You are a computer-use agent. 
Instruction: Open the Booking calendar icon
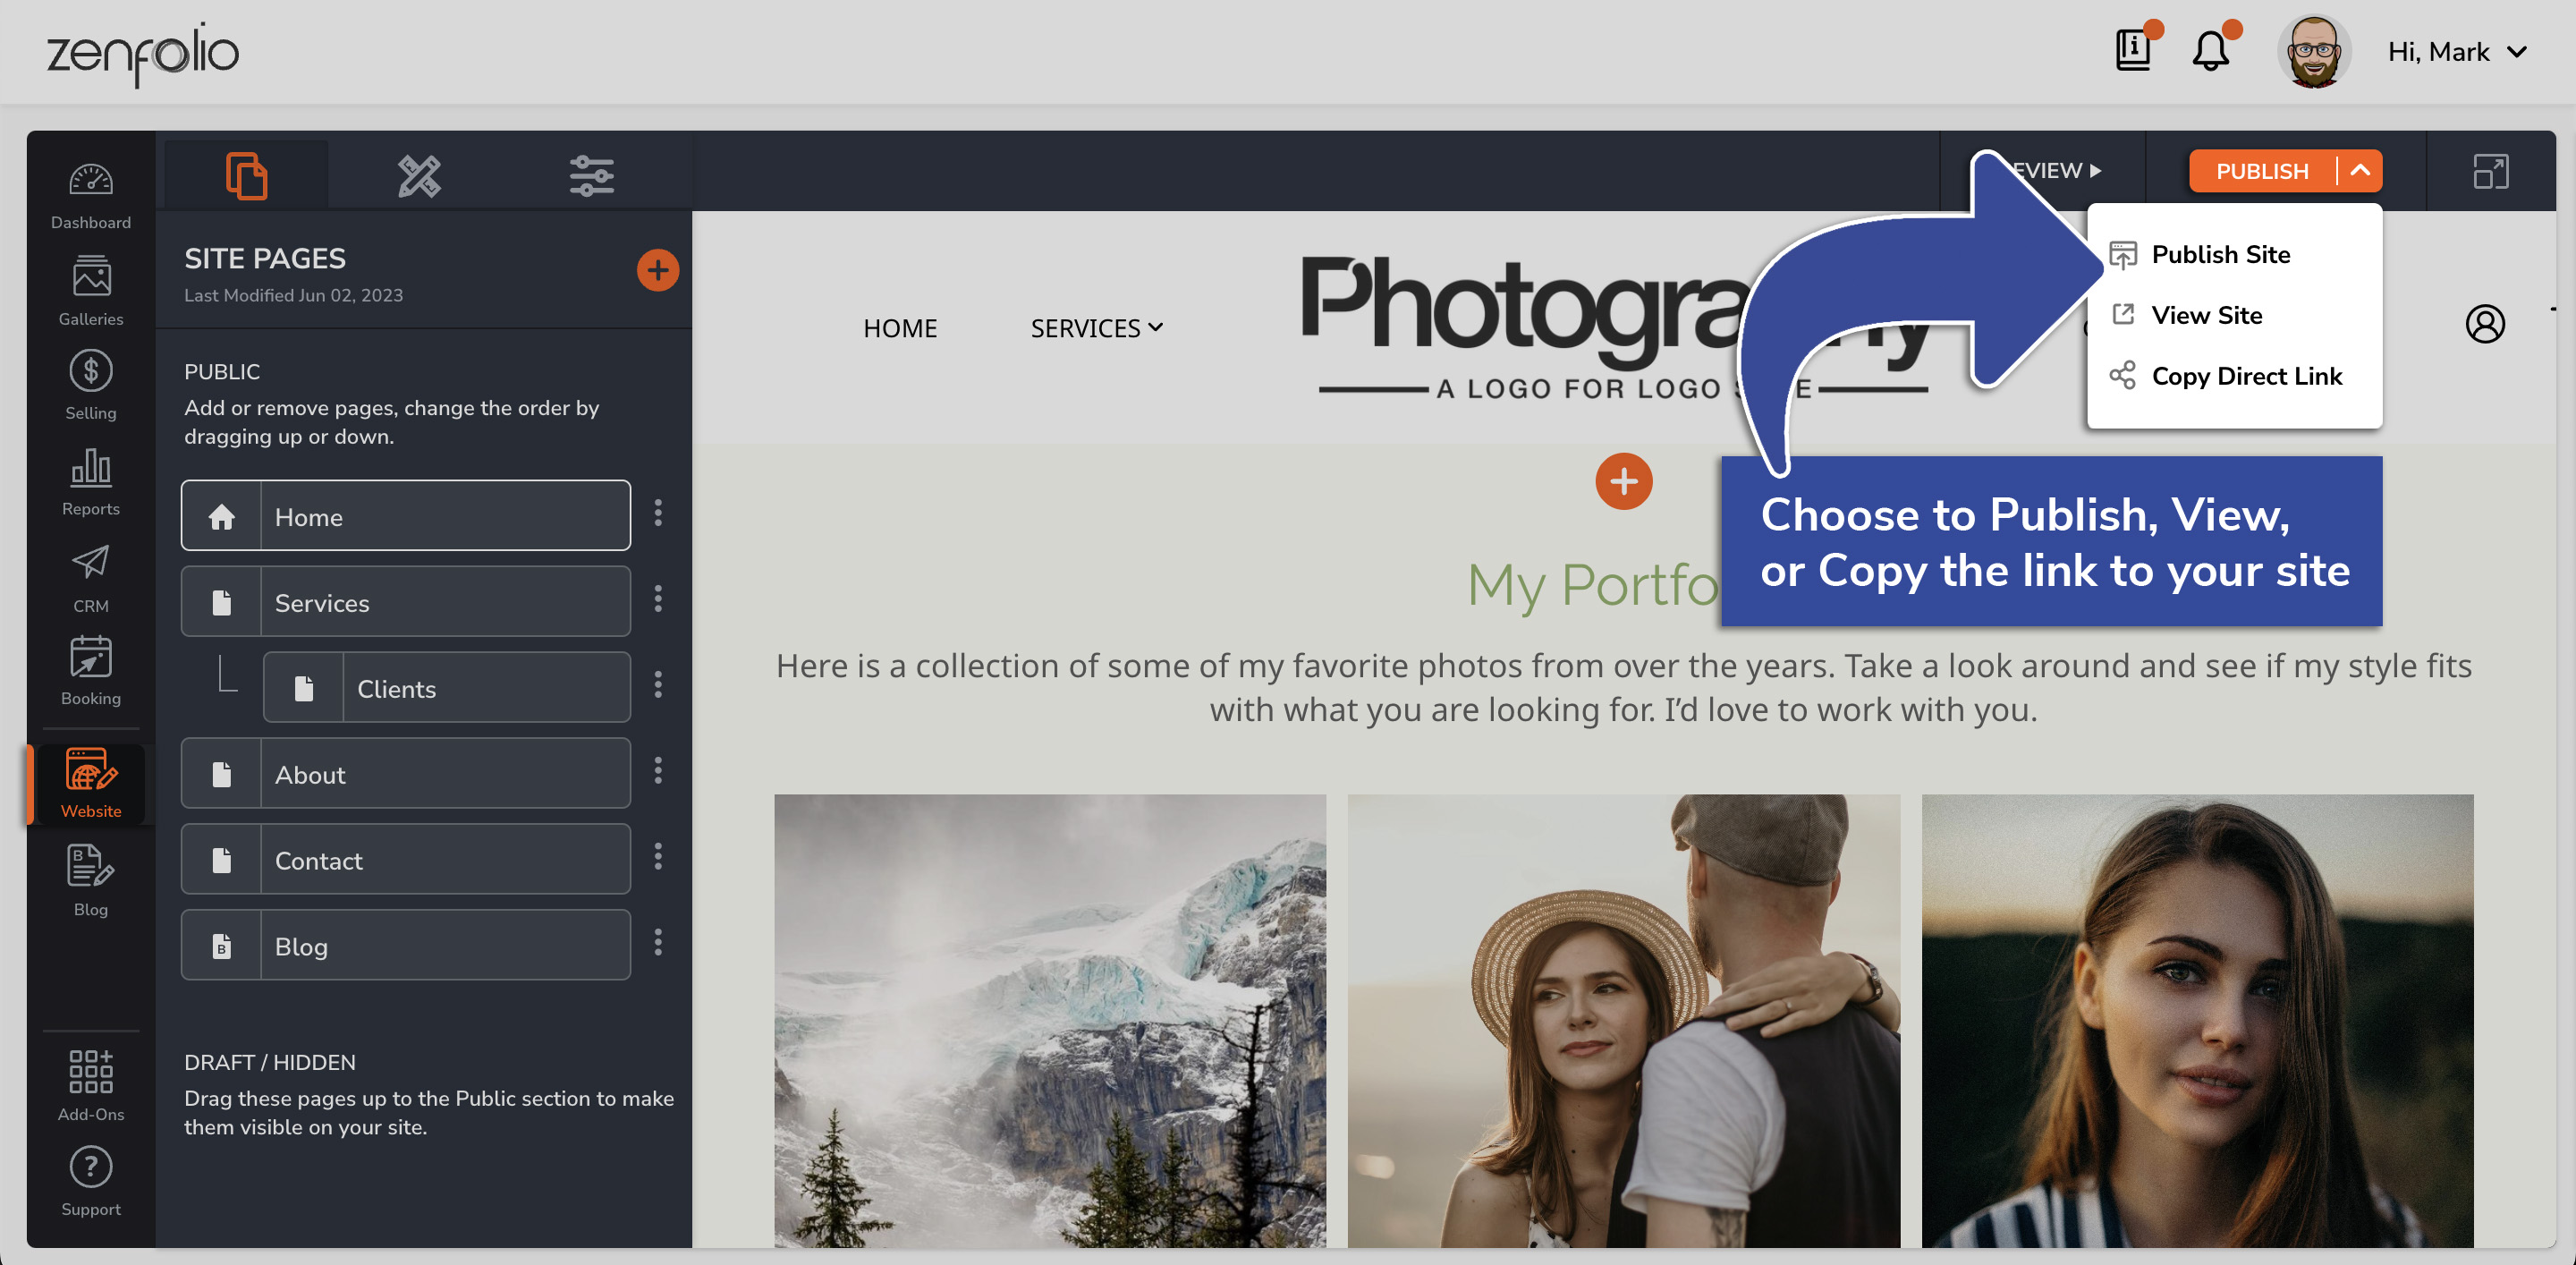click(x=90, y=670)
